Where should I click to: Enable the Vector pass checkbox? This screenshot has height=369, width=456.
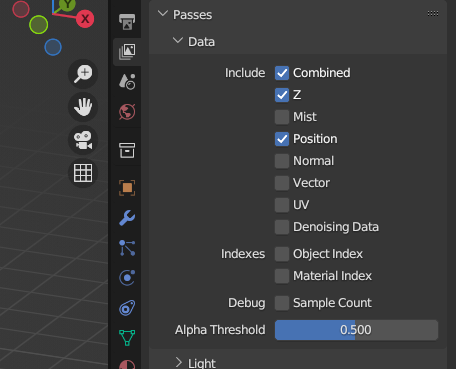[282, 183]
